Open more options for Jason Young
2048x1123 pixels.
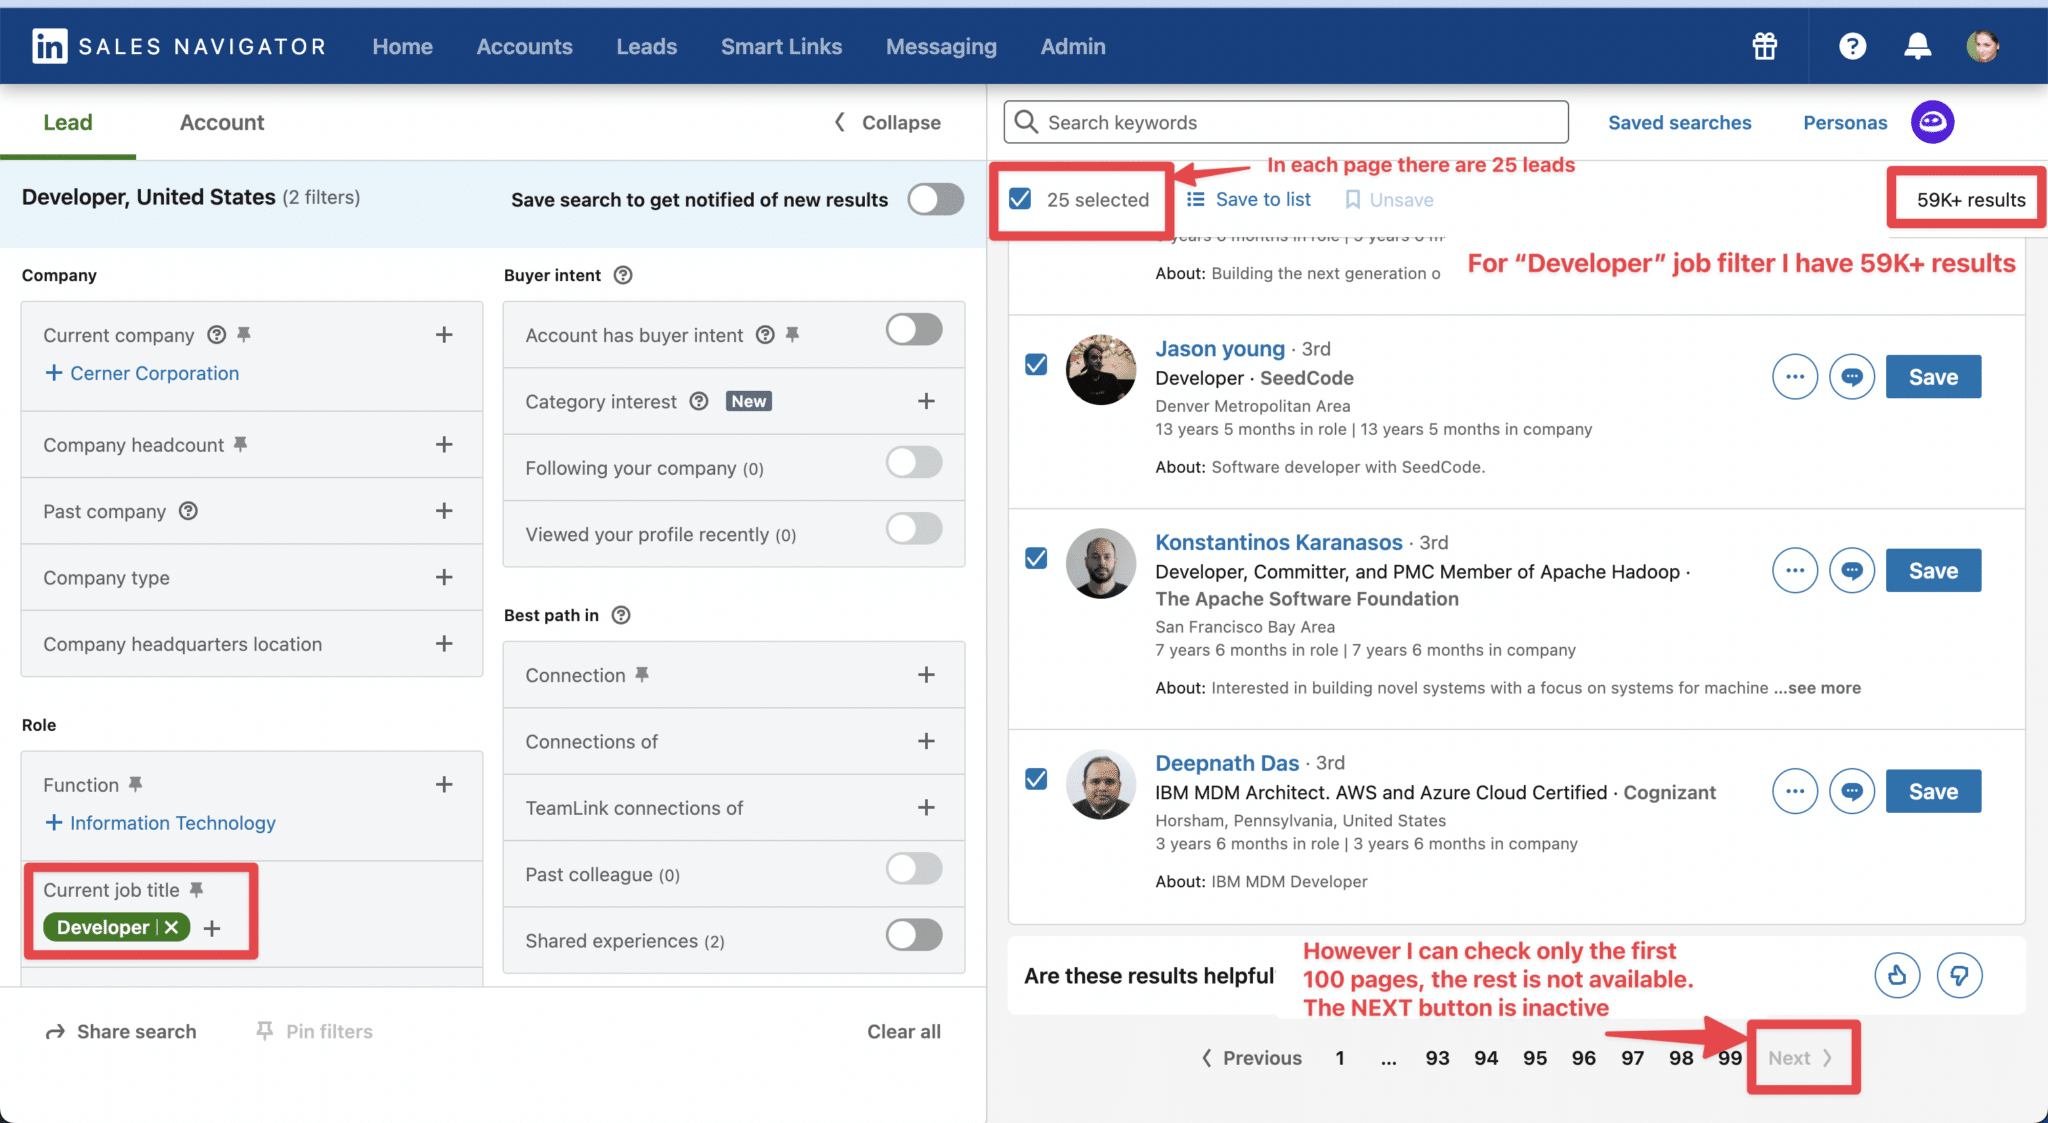coord(1795,376)
